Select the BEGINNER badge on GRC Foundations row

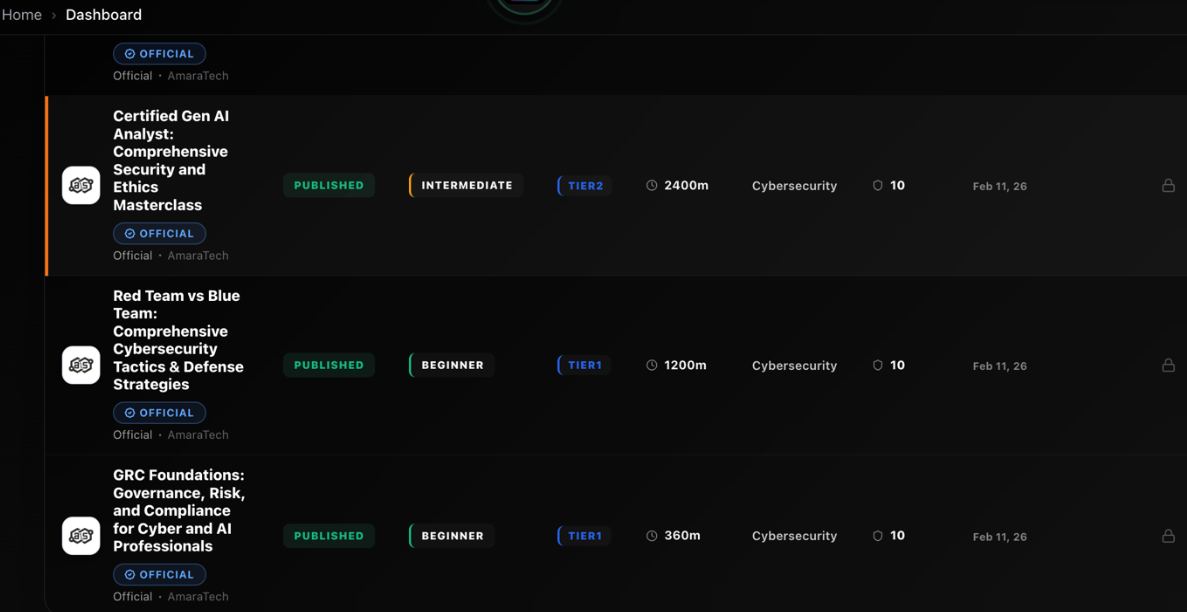click(452, 536)
